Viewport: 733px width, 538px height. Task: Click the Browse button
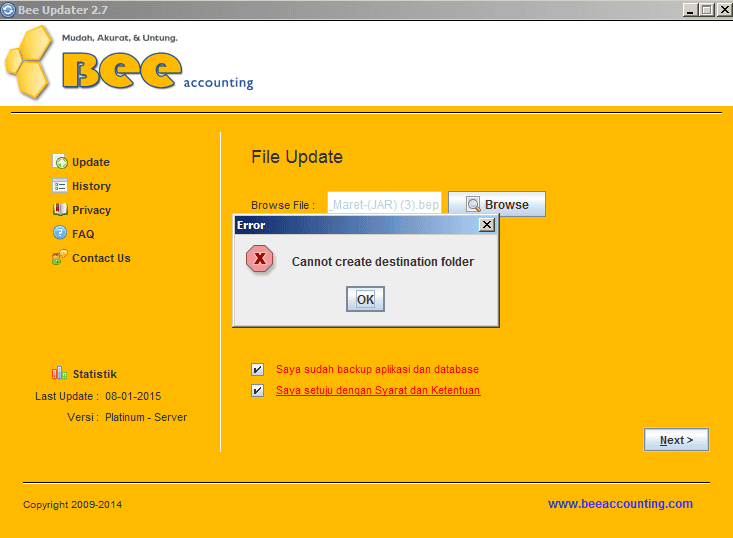(x=496, y=204)
